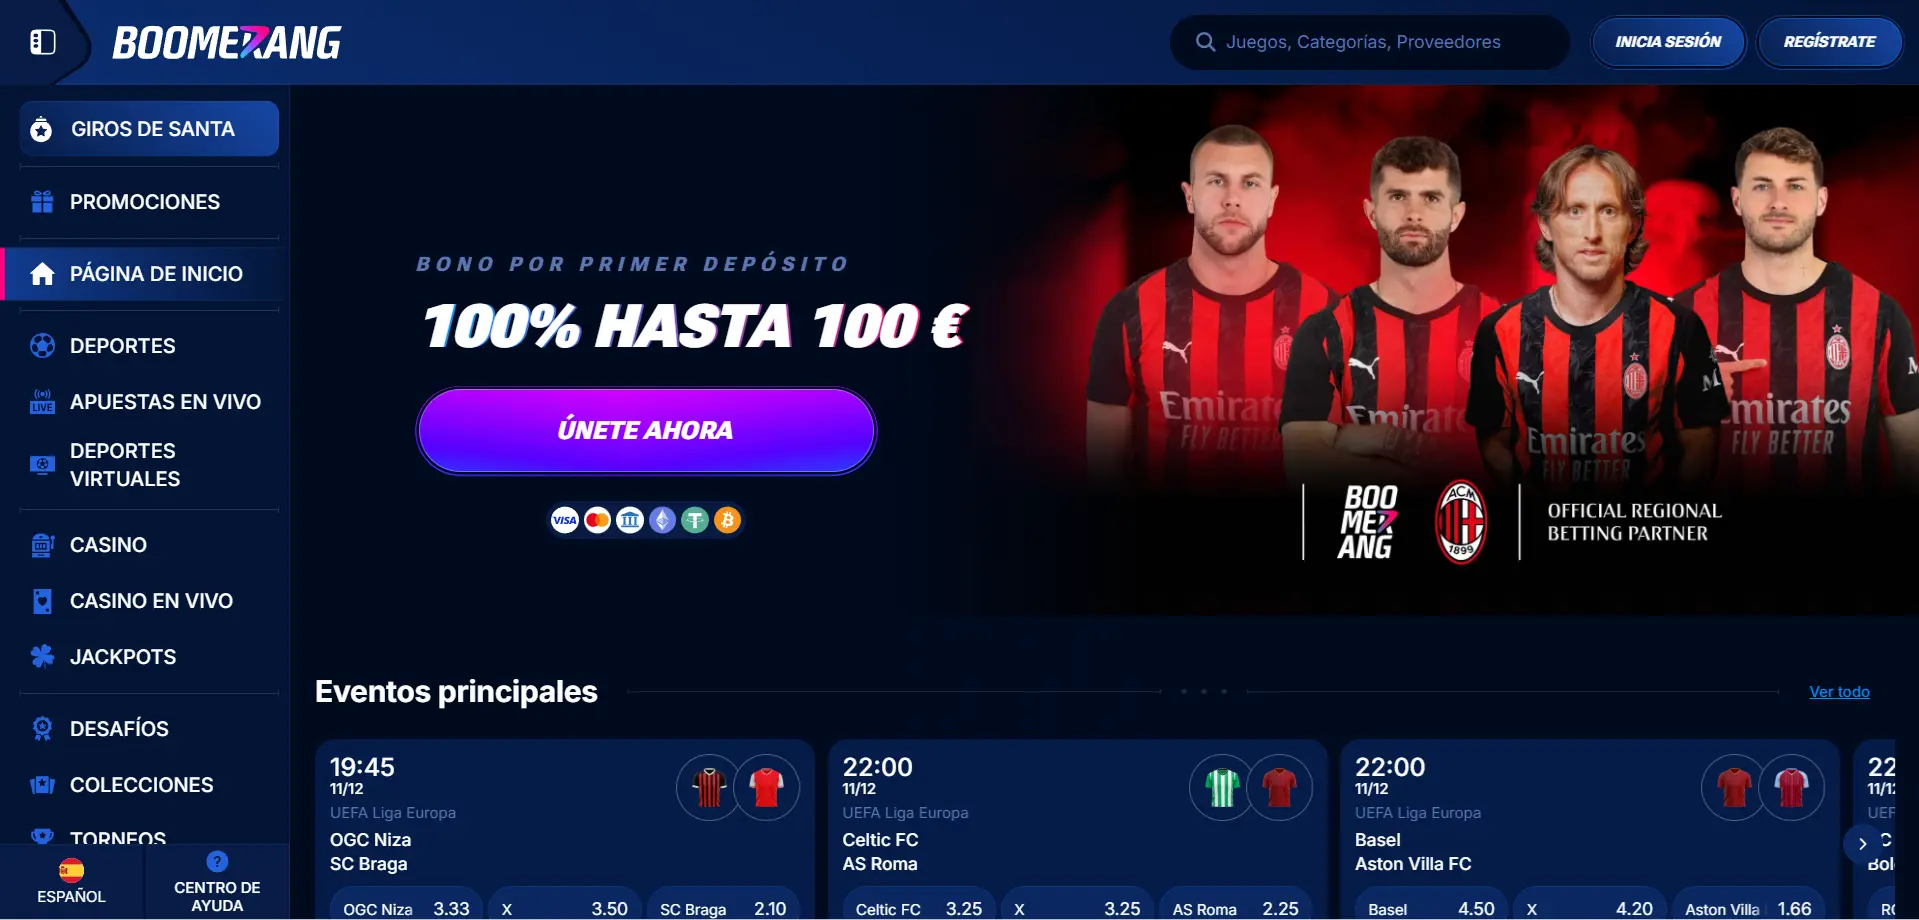Click the Boomerang logo
Image resolution: width=1919 pixels, height=920 pixels.
point(227,43)
